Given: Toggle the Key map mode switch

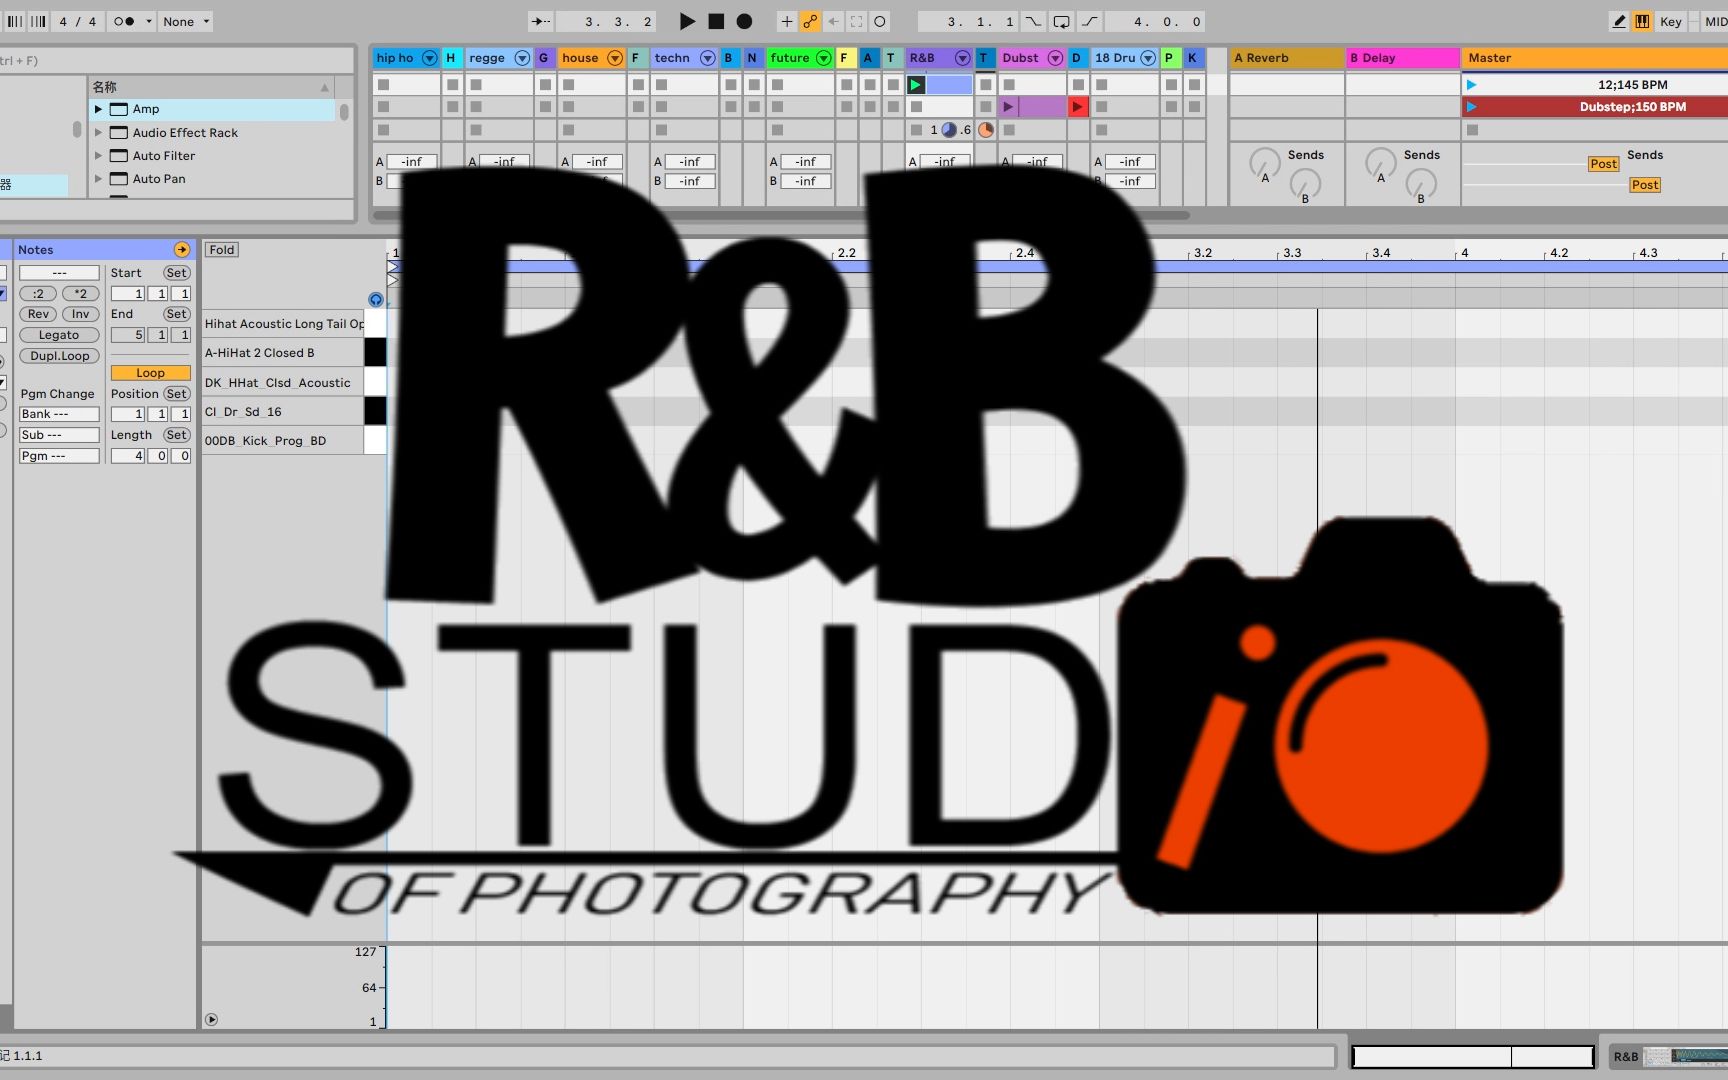Looking at the screenshot, I should coord(1670,21).
